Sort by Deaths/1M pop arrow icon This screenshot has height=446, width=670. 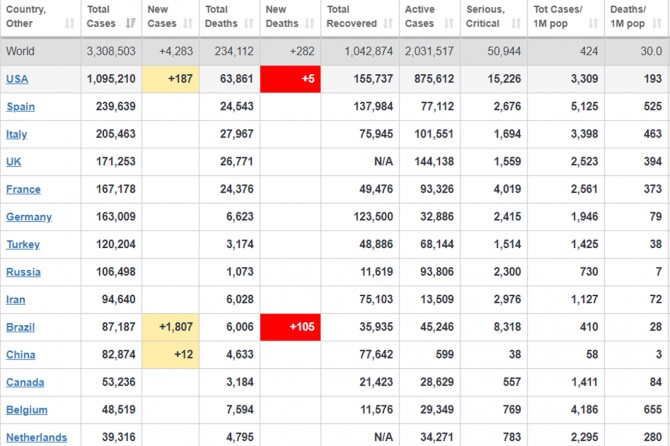[657, 23]
